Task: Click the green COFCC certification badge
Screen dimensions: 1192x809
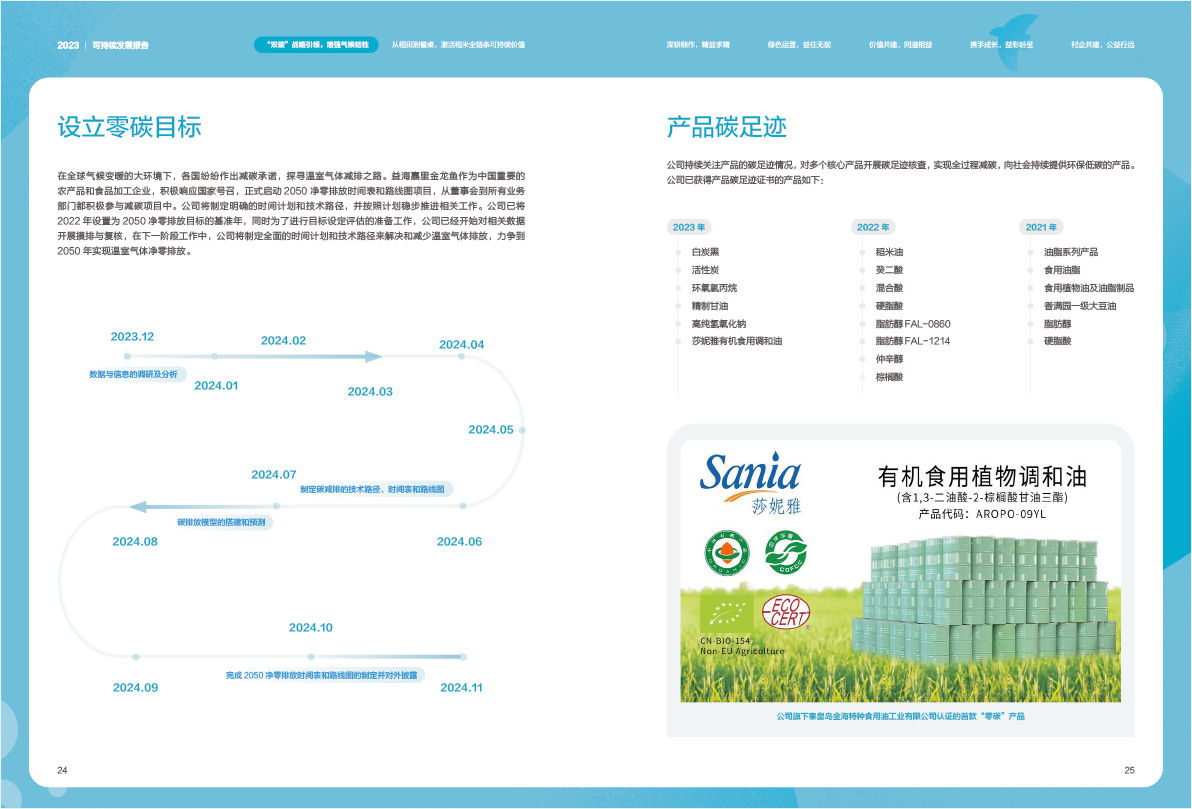Action: tap(785, 552)
